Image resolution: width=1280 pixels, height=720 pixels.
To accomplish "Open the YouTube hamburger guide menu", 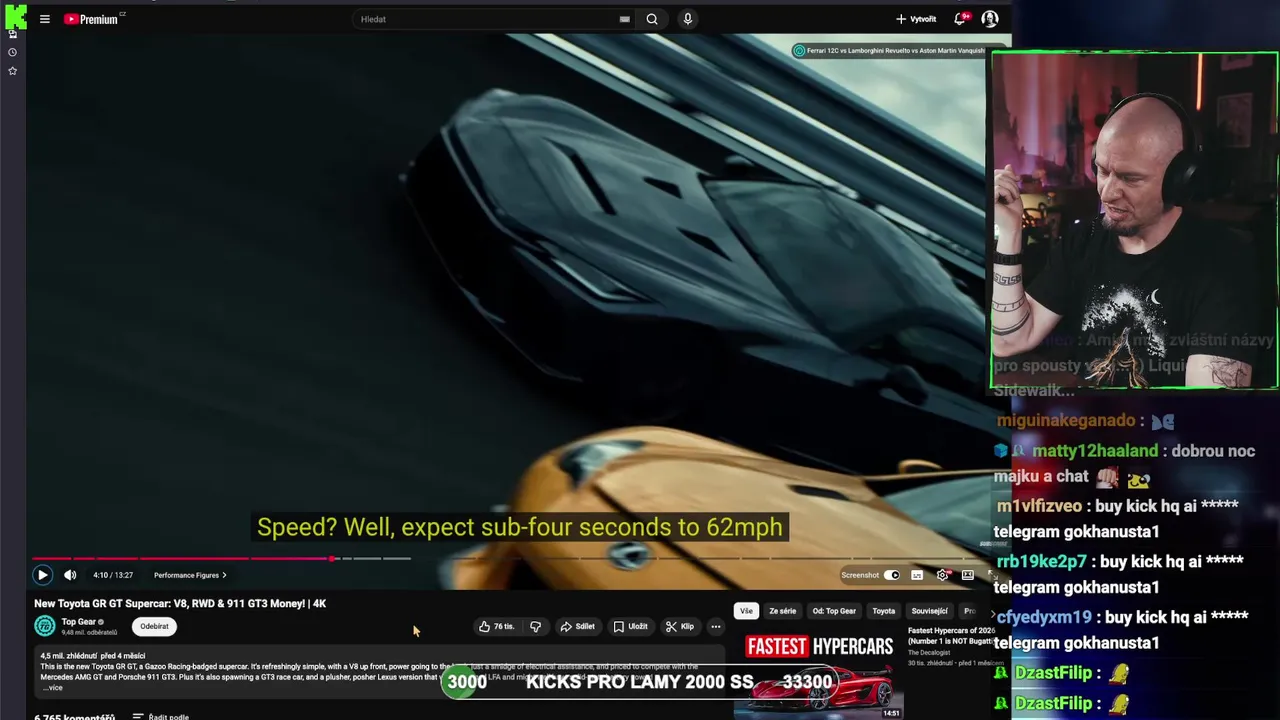I will (44, 19).
